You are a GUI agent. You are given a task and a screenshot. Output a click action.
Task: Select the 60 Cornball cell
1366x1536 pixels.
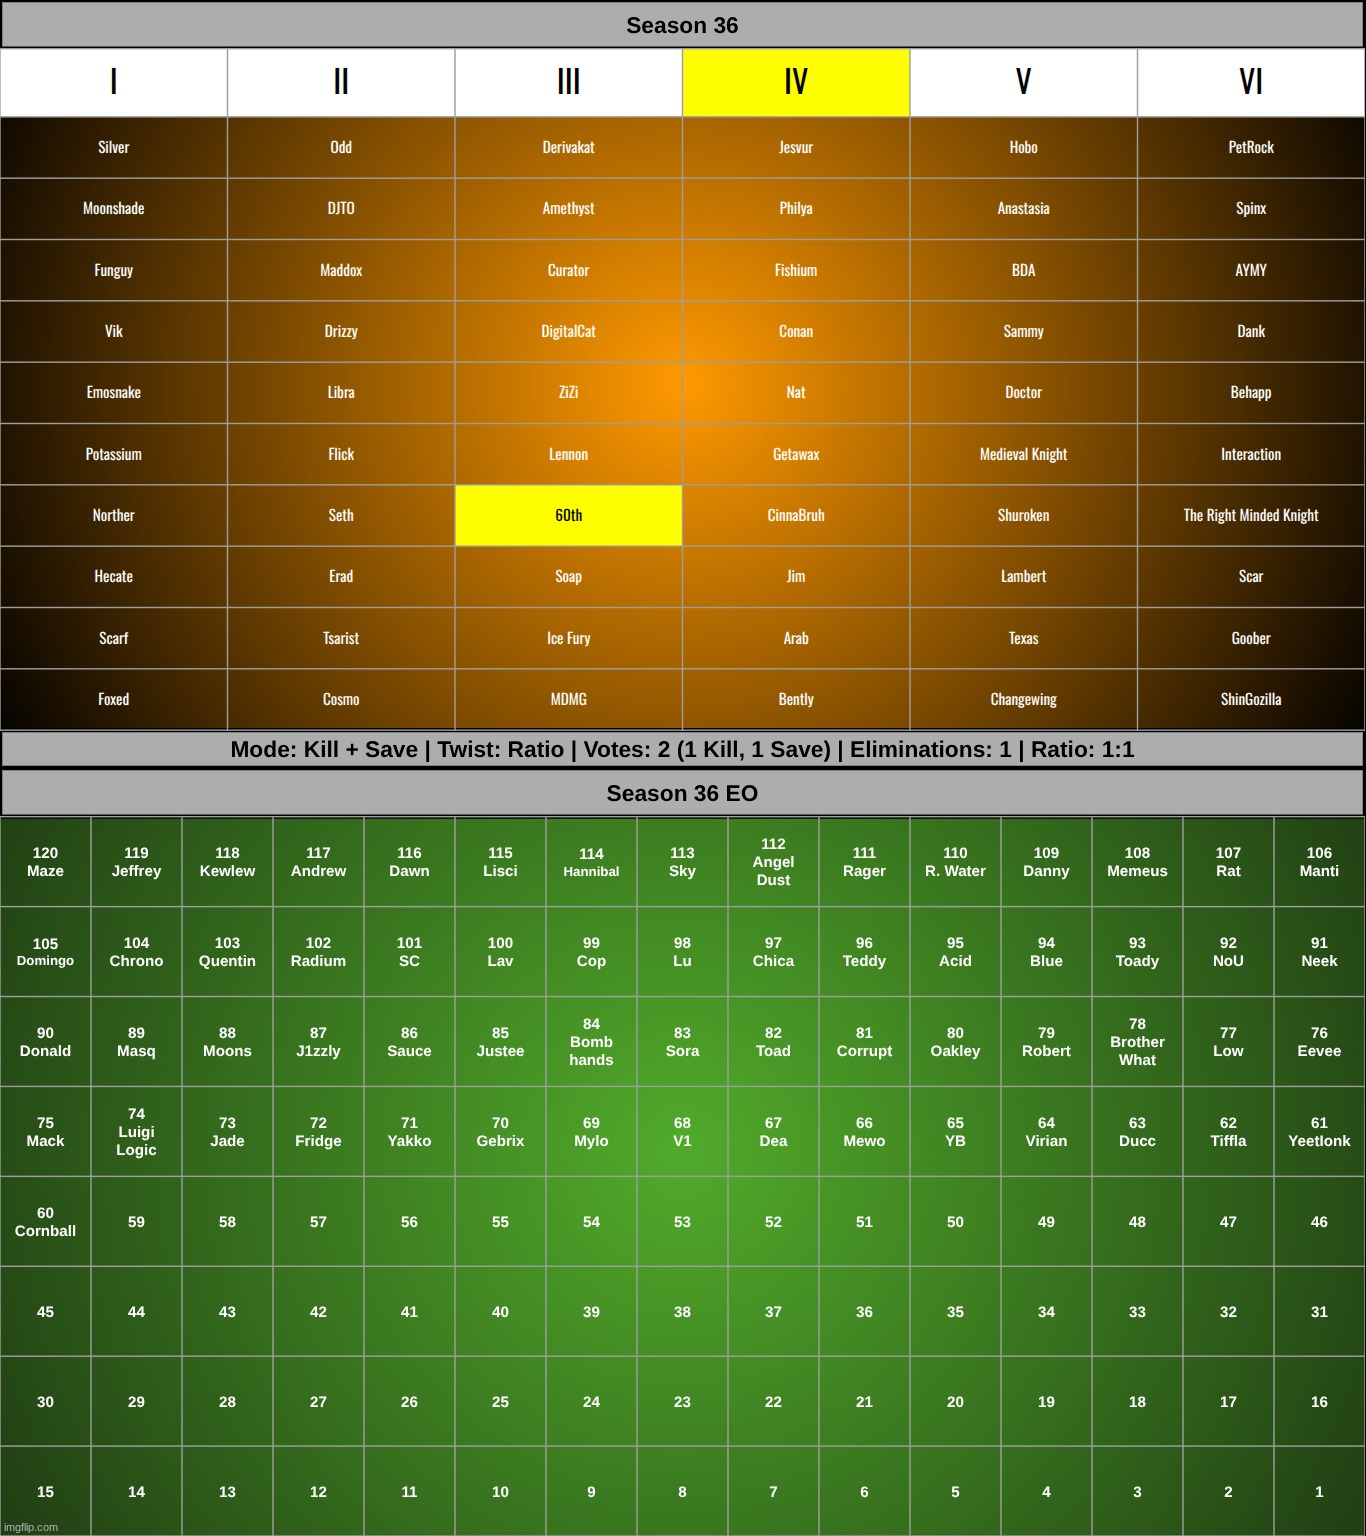pos(45,1222)
